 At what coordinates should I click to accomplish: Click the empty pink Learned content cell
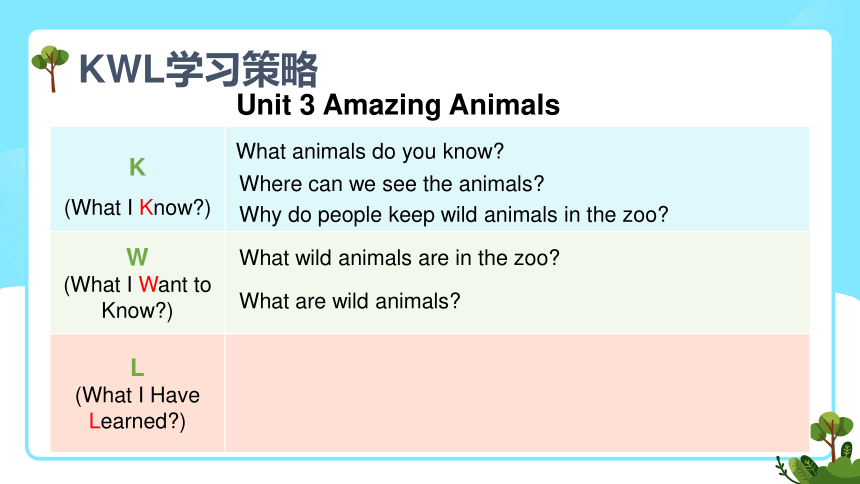517,393
